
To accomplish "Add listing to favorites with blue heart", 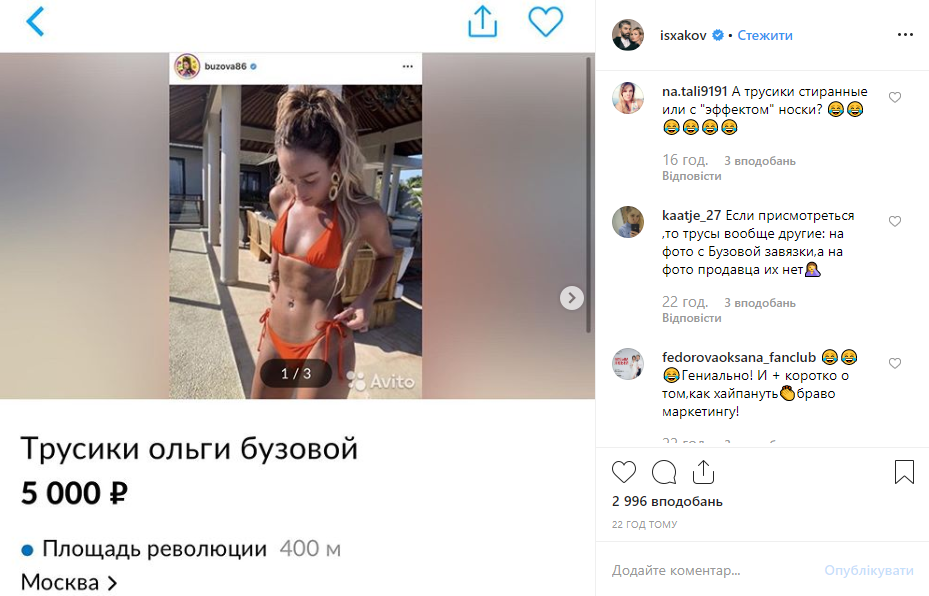I will pos(545,22).
